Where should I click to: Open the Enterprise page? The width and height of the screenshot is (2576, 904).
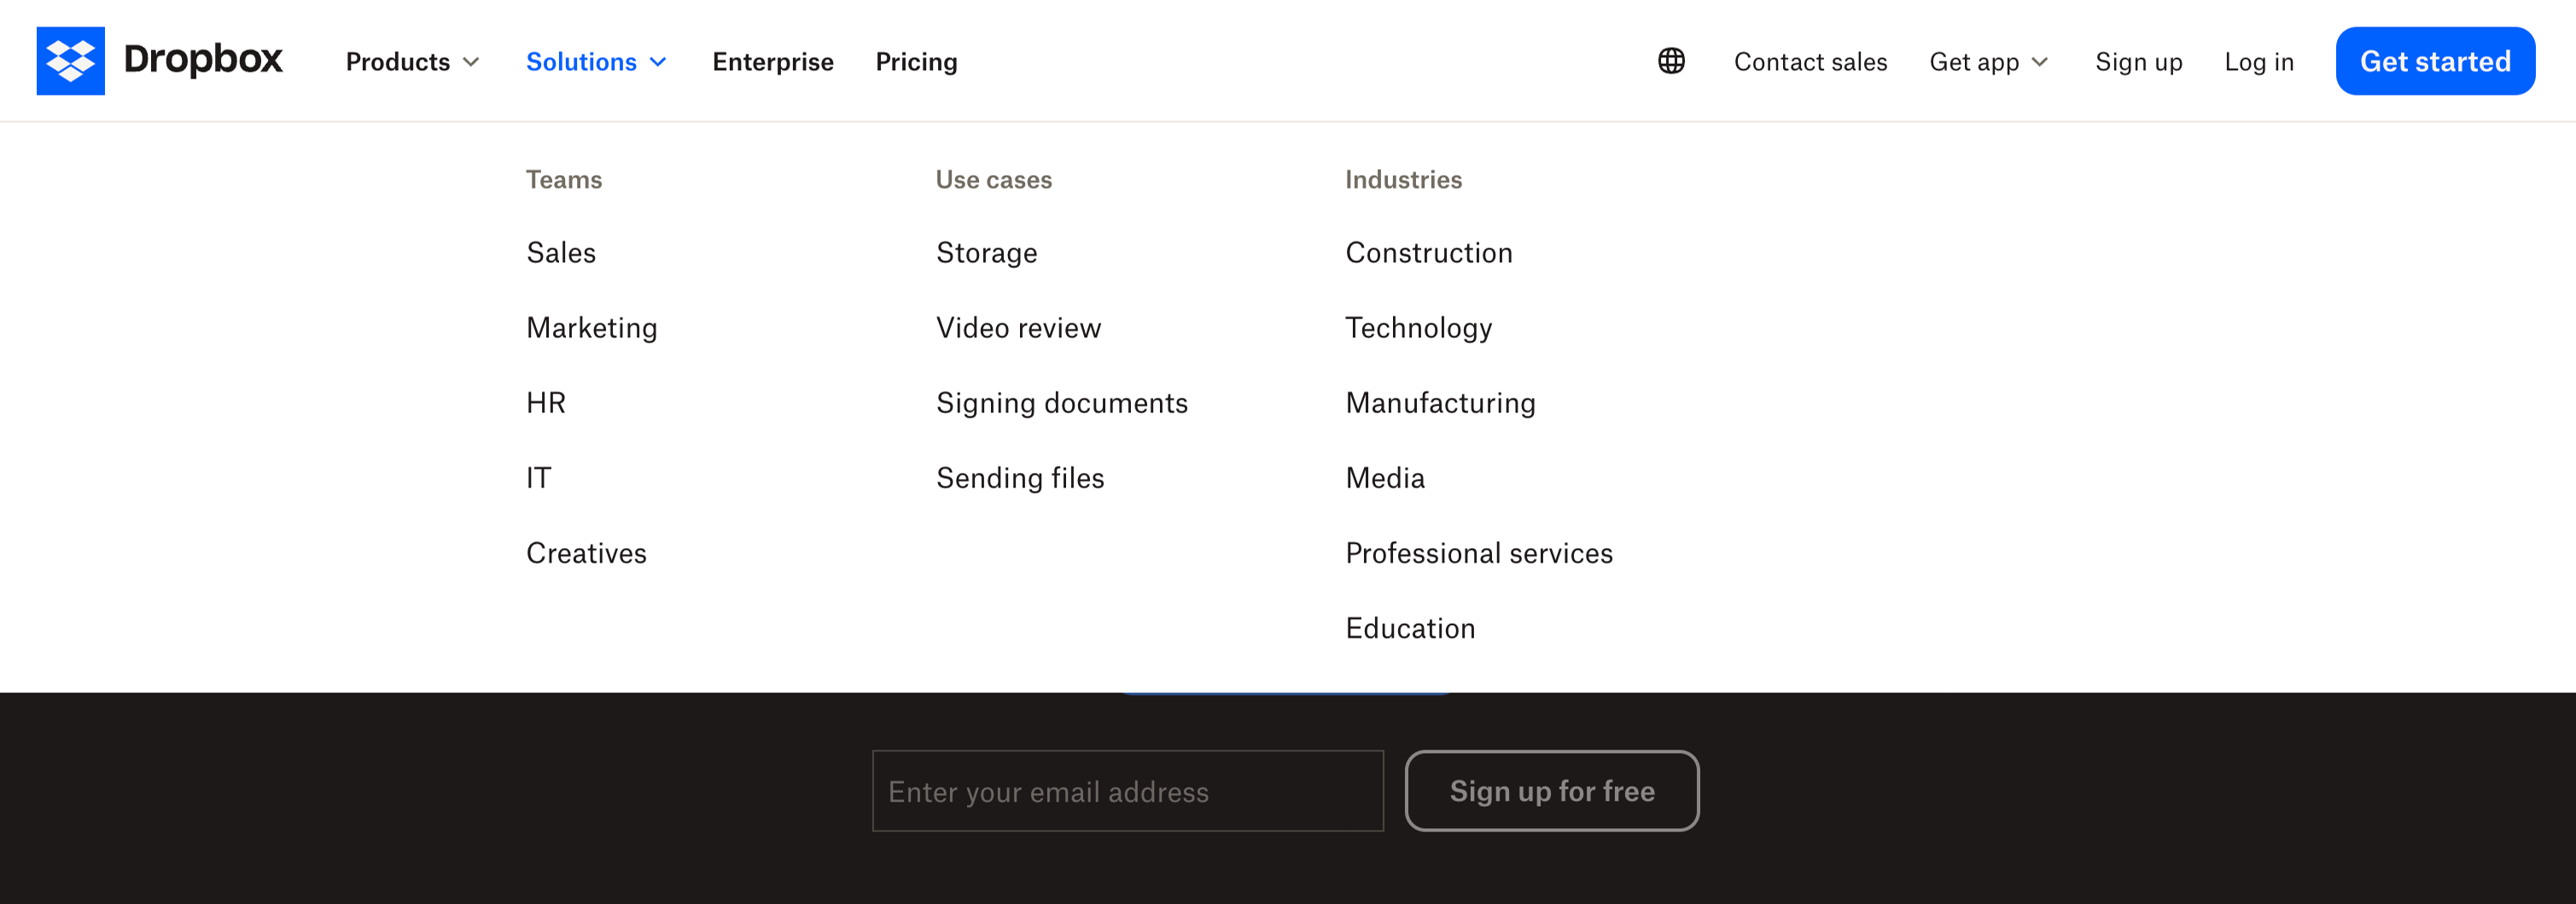(772, 62)
